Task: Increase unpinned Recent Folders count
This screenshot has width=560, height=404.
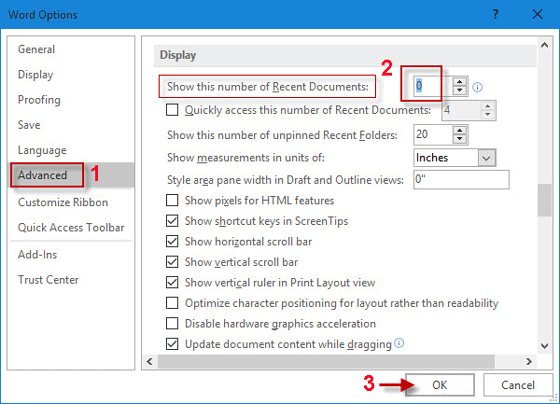Action: pos(460,130)
